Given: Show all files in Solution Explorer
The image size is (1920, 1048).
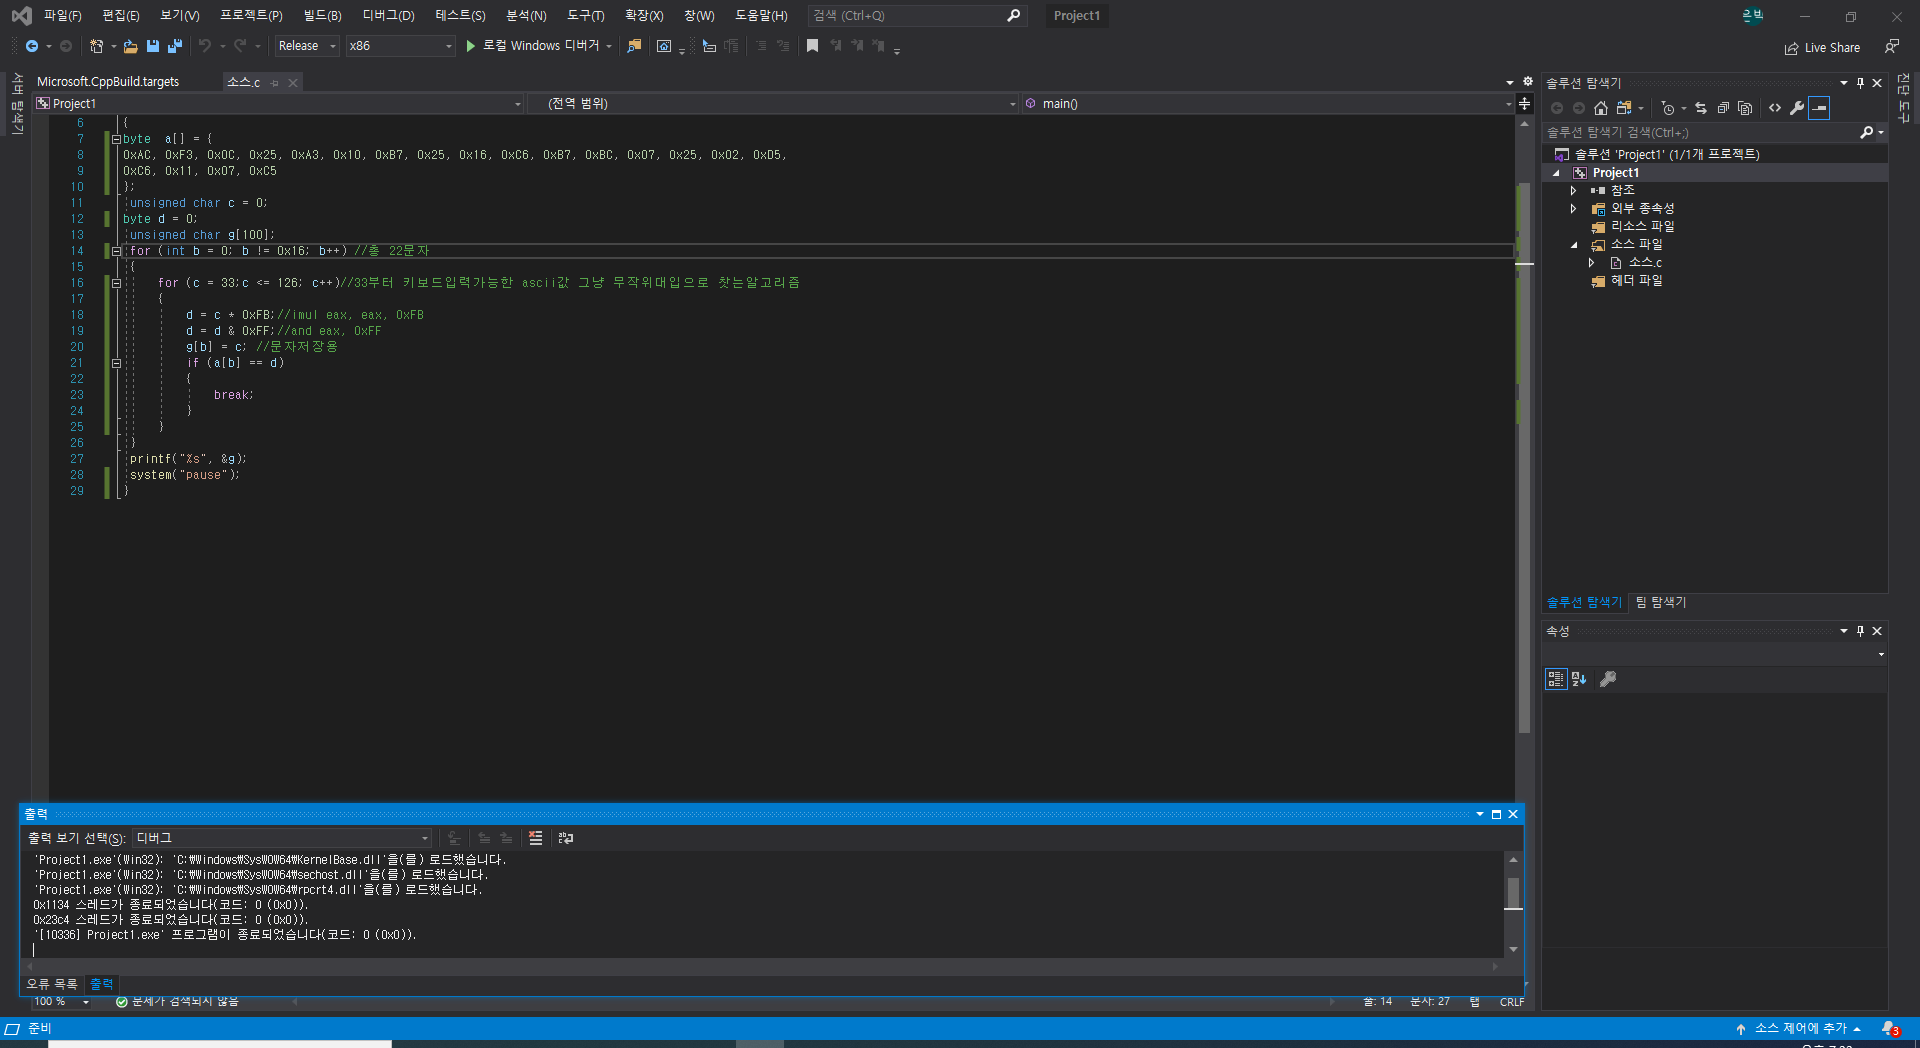Looking at the screenshot, I should coord(1745,108).
